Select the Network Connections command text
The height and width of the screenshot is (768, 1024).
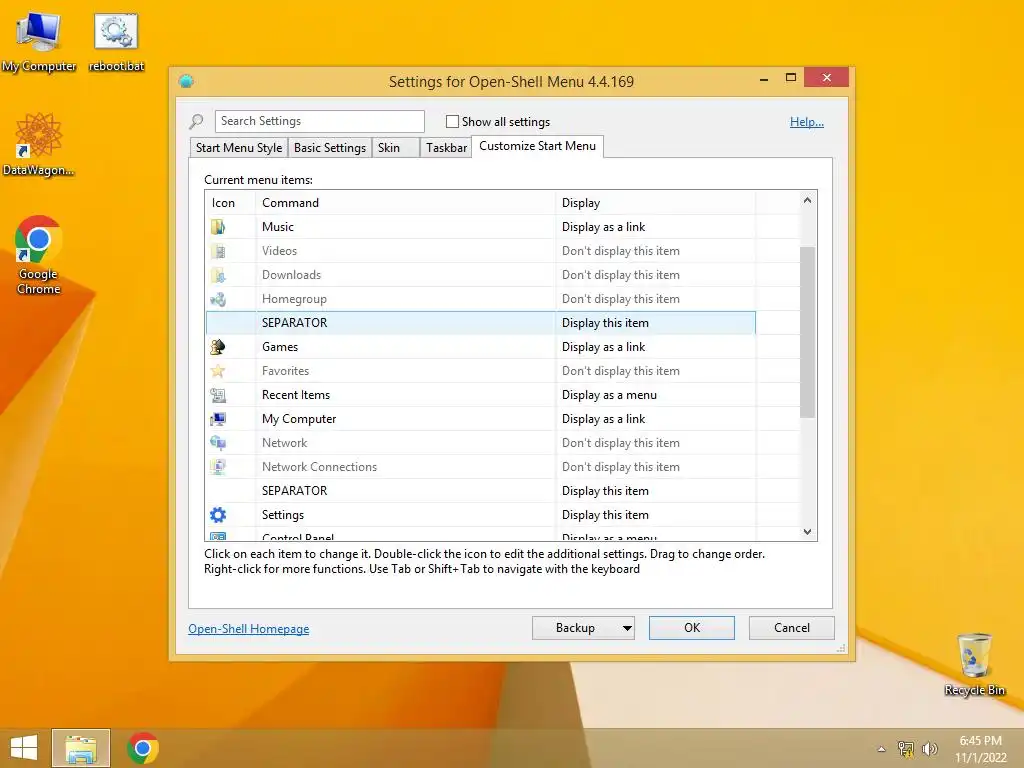click(319, 467)
